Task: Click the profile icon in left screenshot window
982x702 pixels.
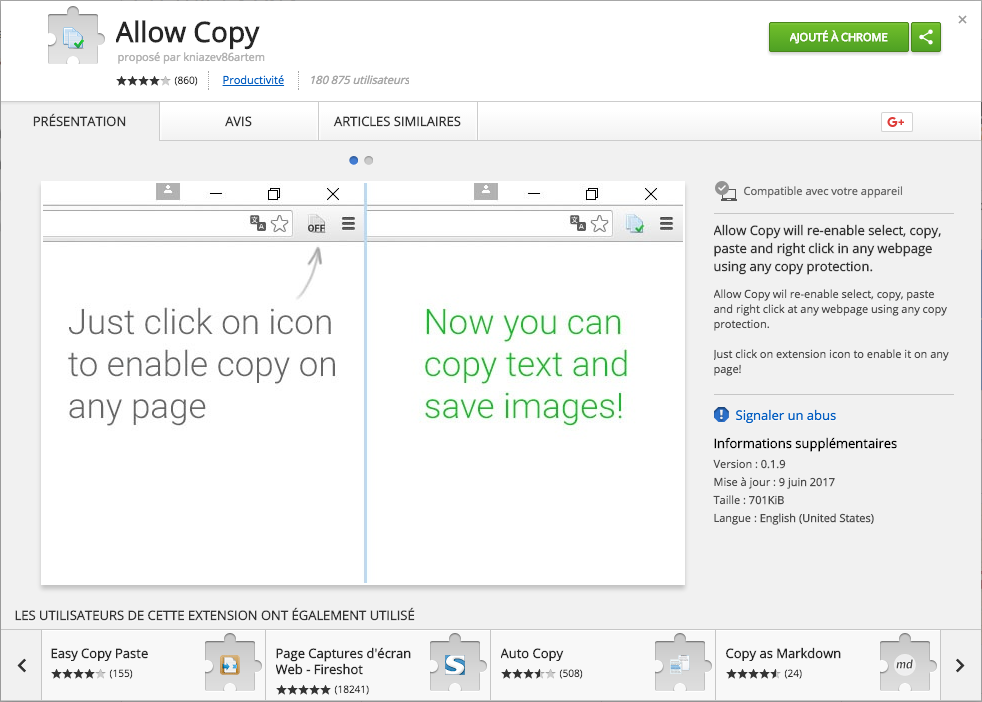Action: [168, 191]
